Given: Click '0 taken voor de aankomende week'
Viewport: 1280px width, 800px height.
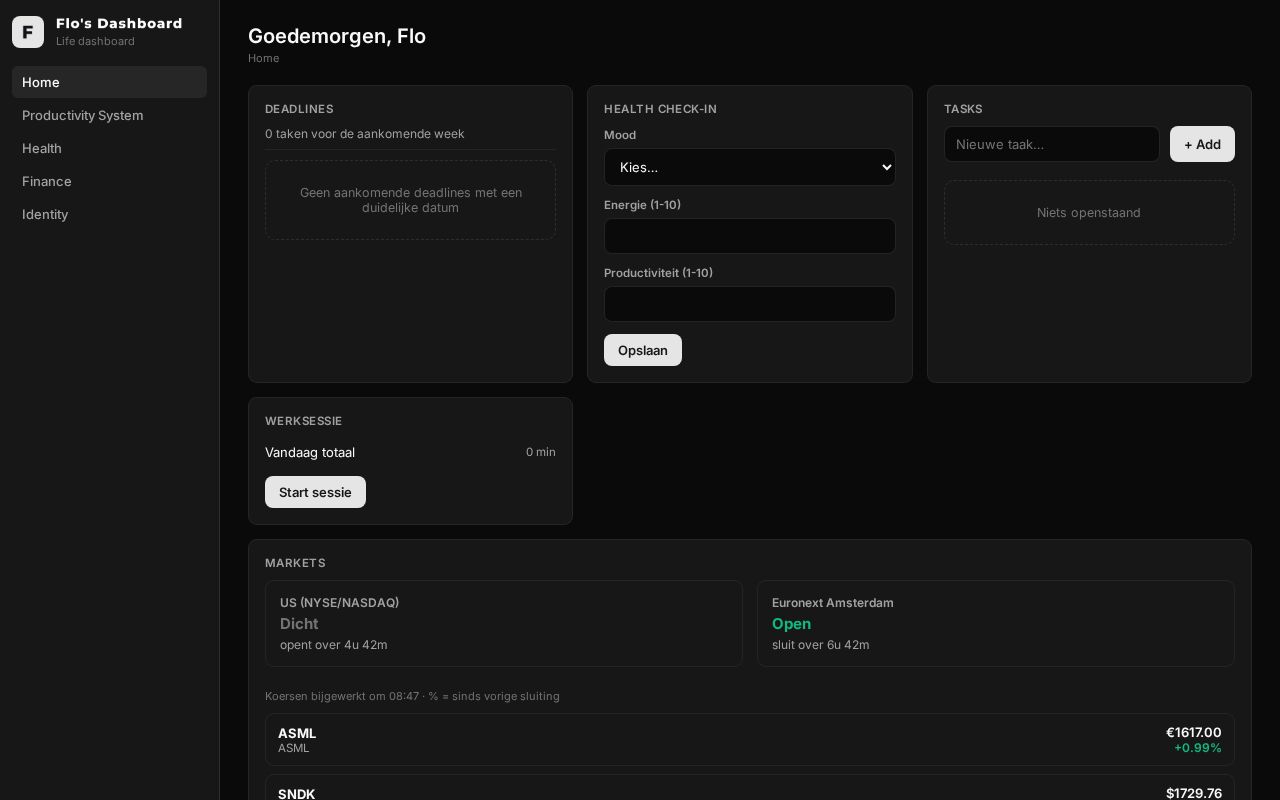Looking at the screenshot, I should [x=365, y=134].
